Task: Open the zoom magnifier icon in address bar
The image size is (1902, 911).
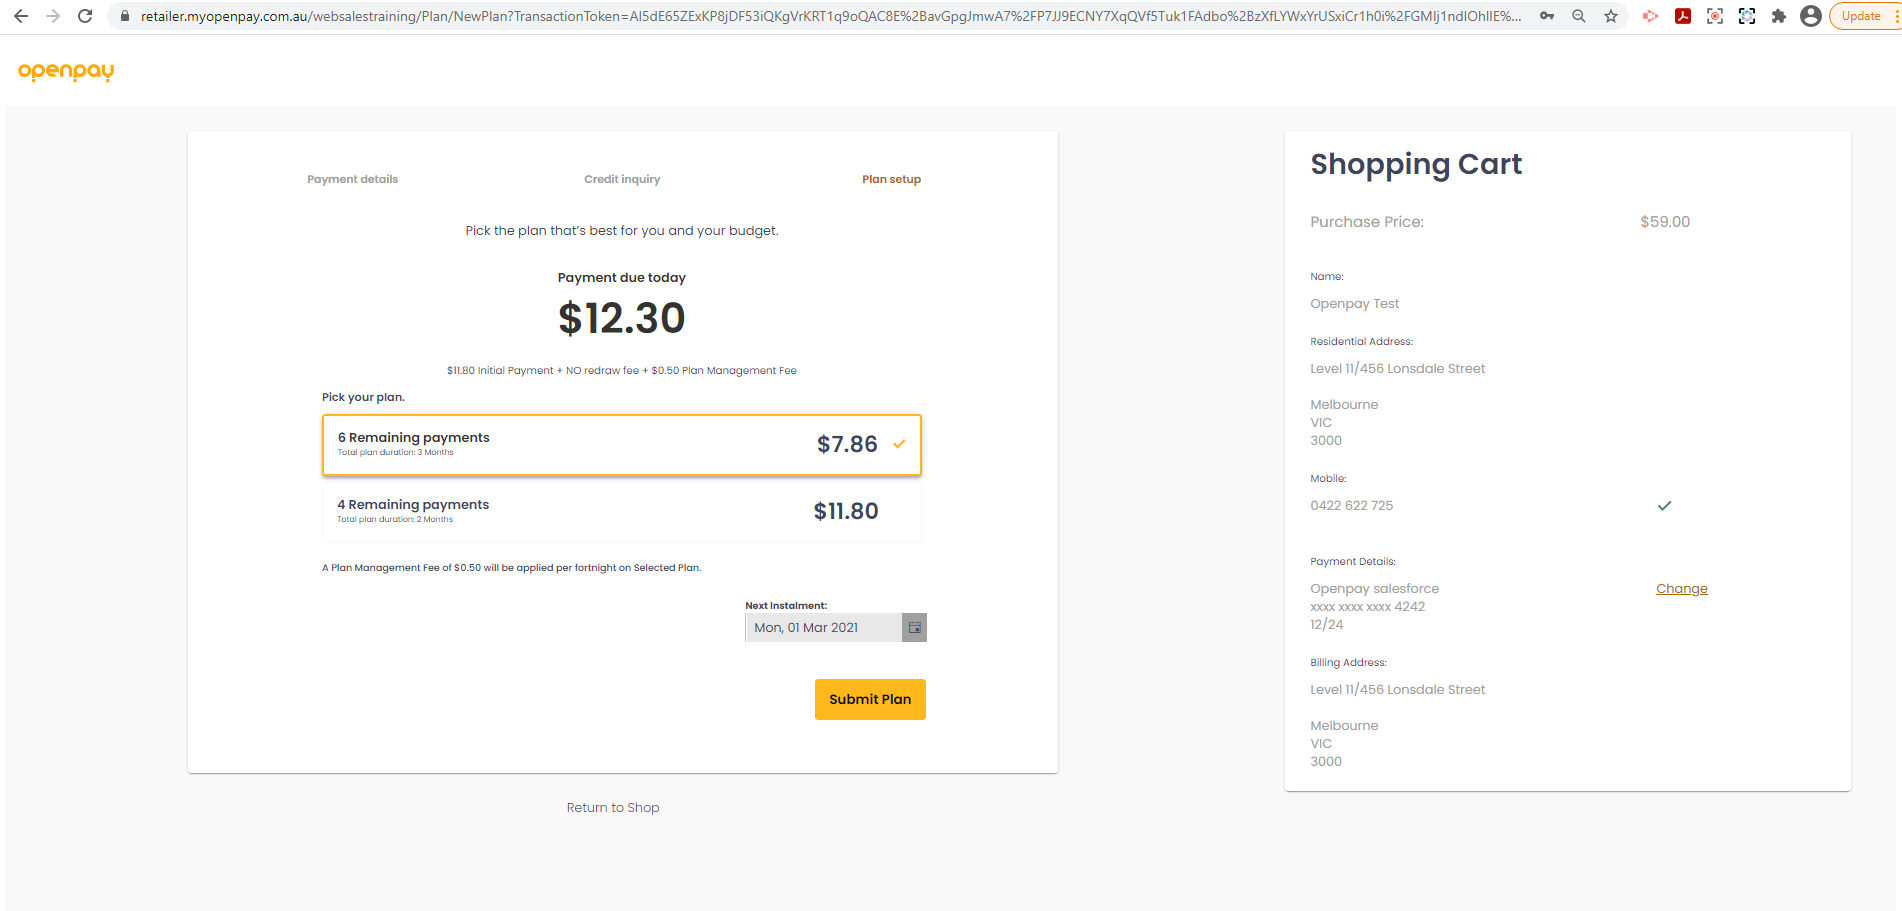Action: click(x=1579, y=16)
